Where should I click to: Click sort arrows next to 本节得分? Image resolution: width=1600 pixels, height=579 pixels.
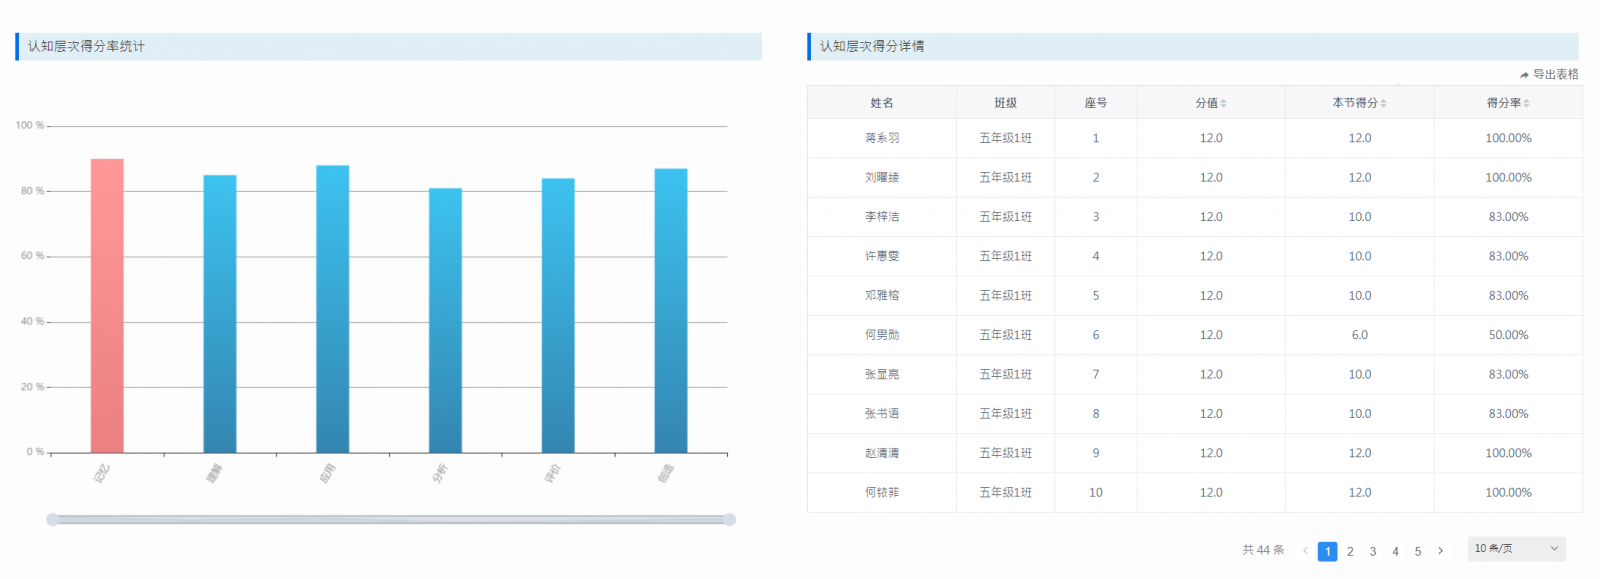(1383, 103)
